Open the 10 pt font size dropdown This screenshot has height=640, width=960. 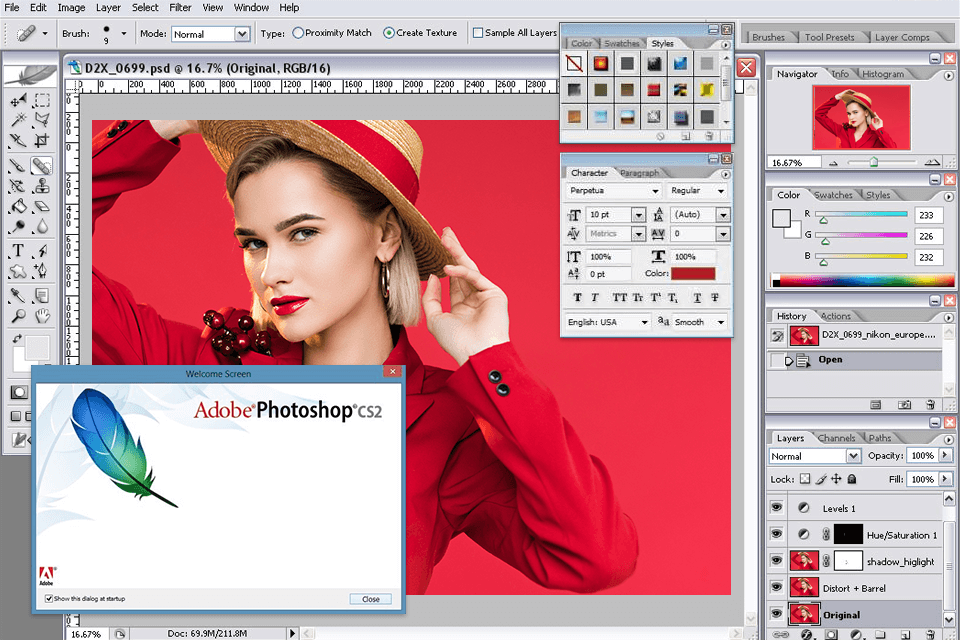click(638, 215)
